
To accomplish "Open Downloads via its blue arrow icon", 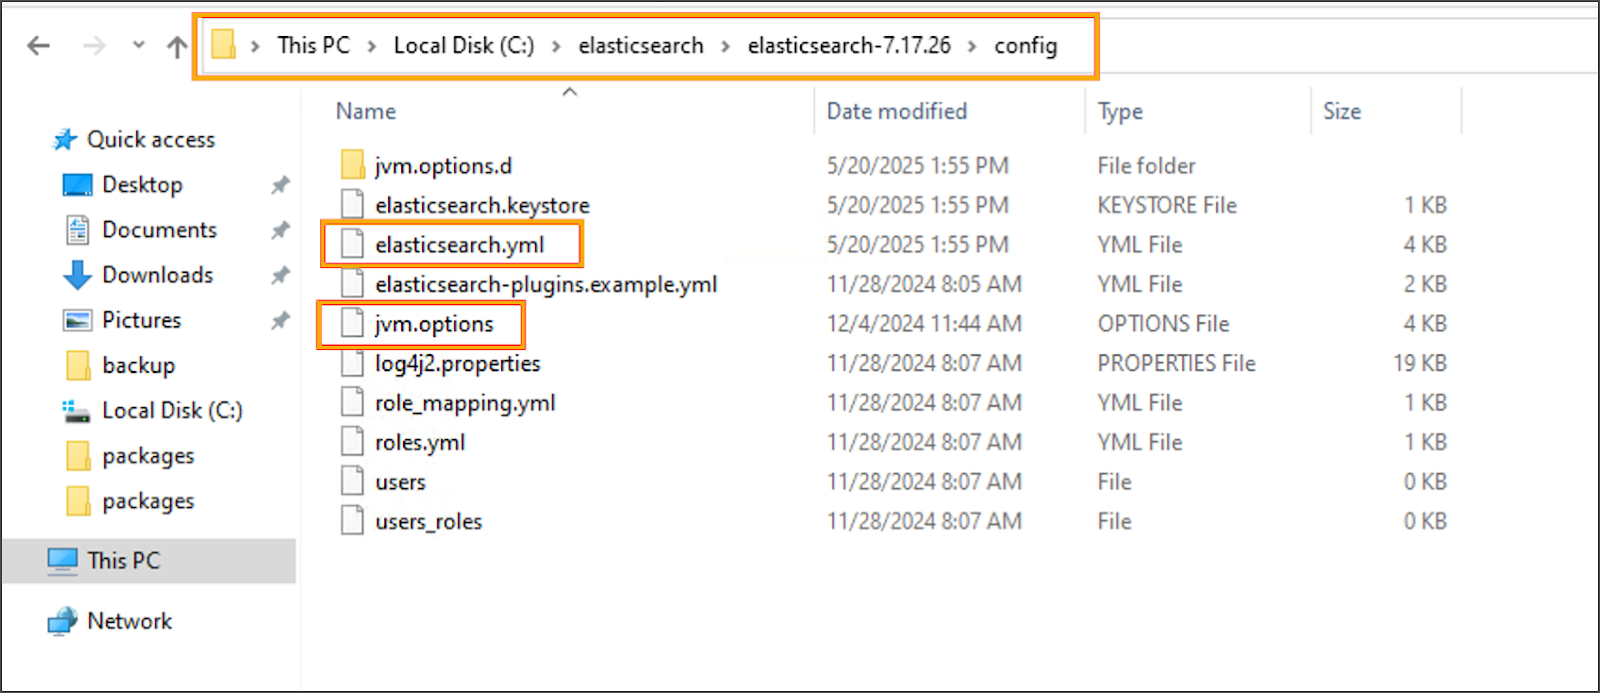I will [77, 275].
